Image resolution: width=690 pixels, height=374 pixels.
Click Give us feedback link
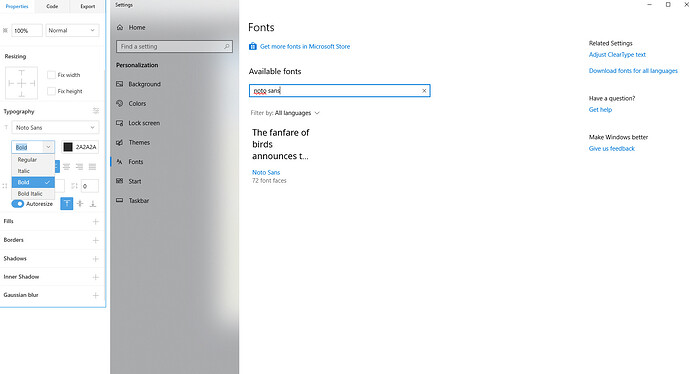coord(612,149)
